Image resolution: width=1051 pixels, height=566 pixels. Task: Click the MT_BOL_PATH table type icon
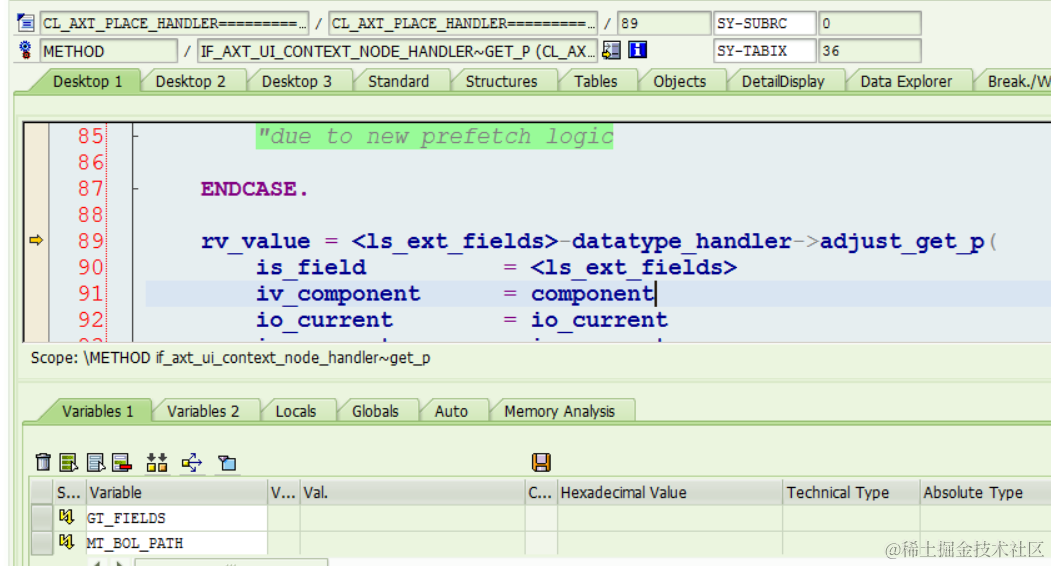66,542
